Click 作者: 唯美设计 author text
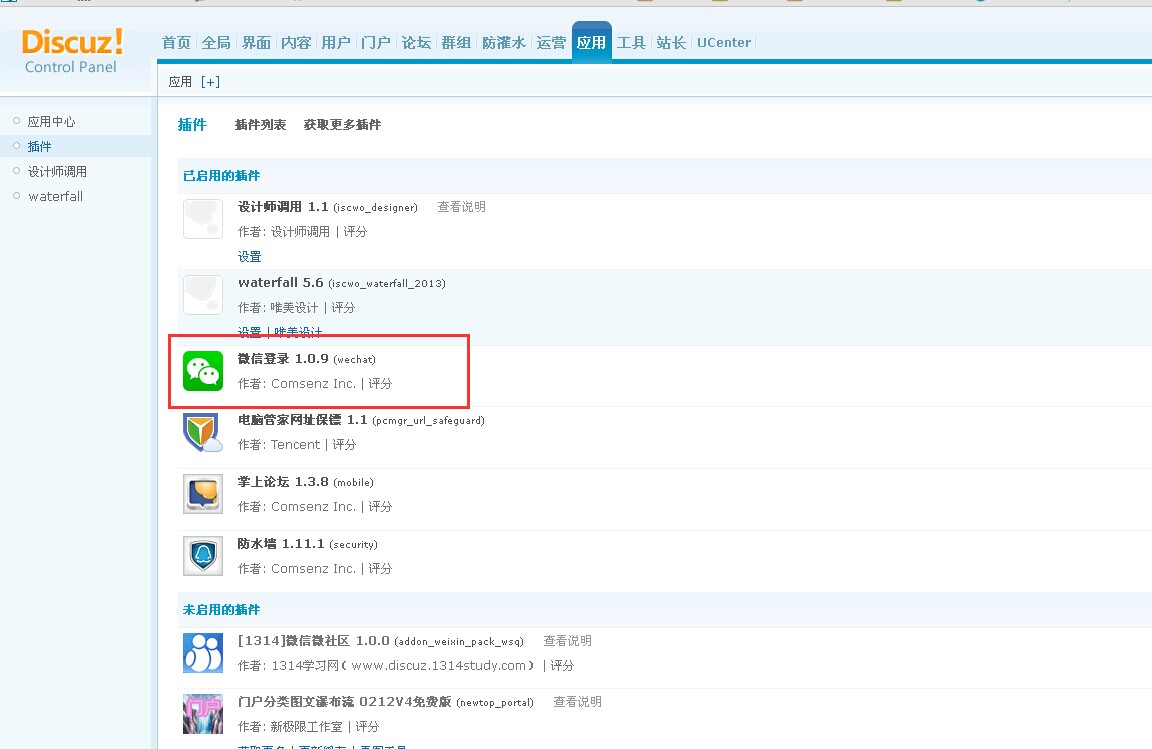Screen dimensions: 1152x749 [x=278, y=307]
